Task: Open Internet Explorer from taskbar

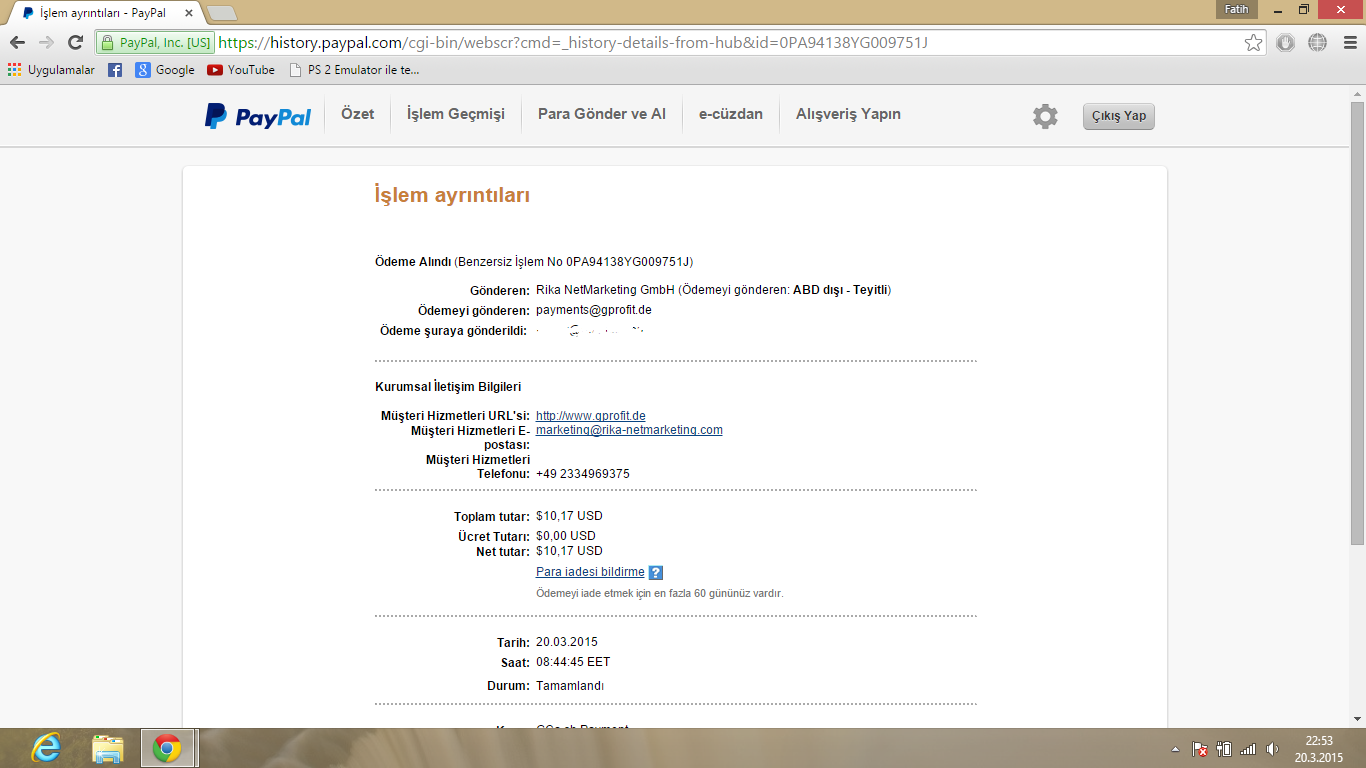Action: [x=46, y=748]
